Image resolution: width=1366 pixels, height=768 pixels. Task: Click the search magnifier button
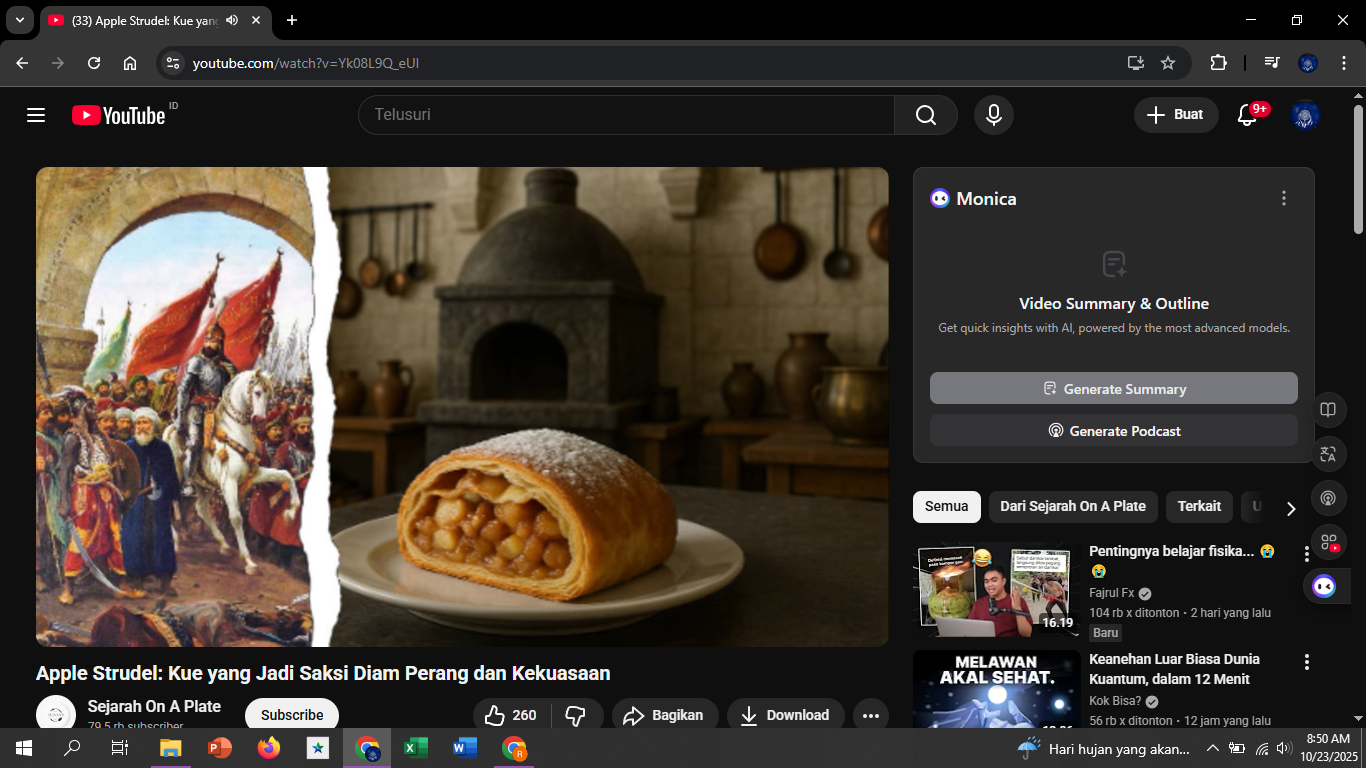[x=926, y=115]
